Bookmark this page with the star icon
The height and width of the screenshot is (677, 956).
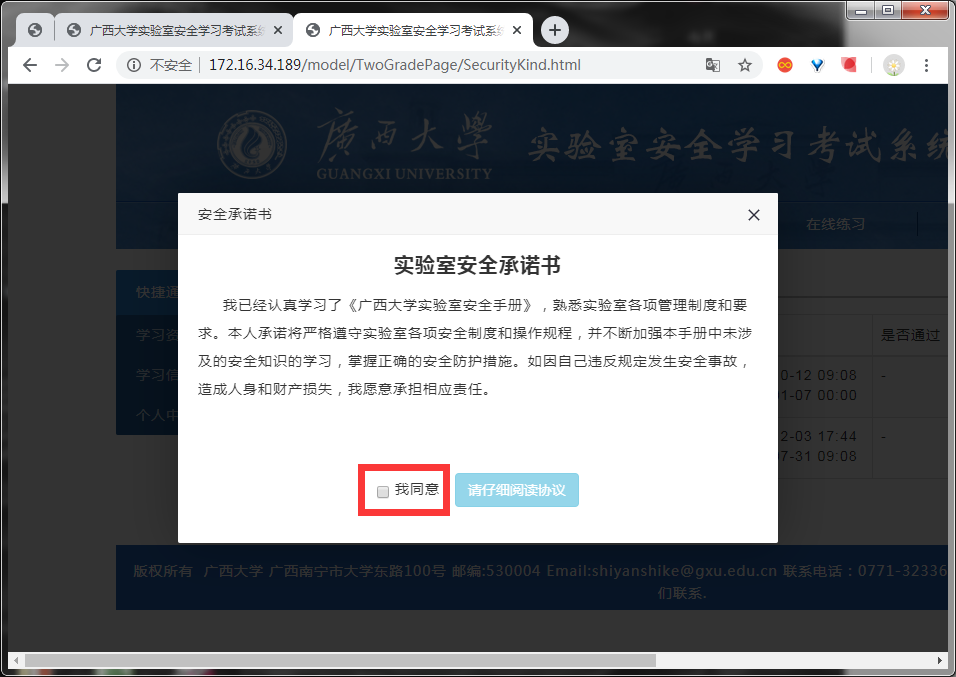[744, 65]
